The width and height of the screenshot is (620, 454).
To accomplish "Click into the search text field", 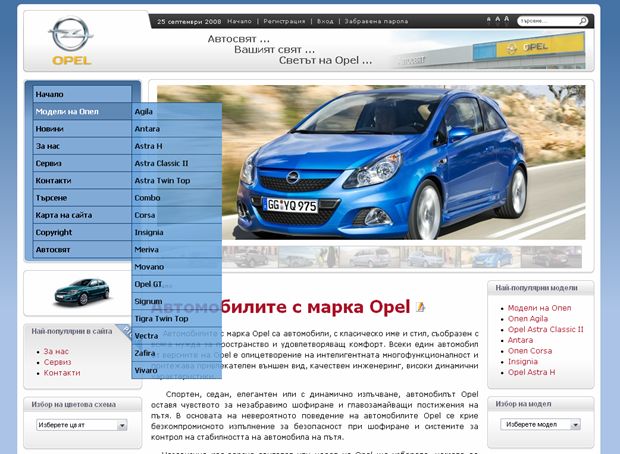I will click(x=548, y=21).
